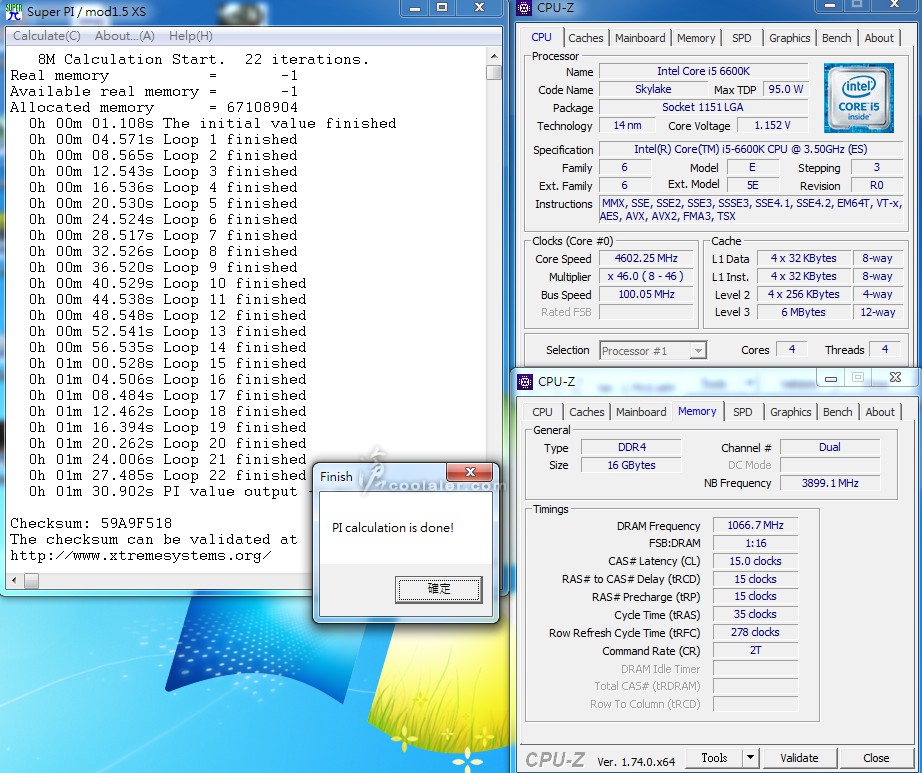Open SPD tab in the CPU-Z processor window
922x773 pixels.
[741, 38]
